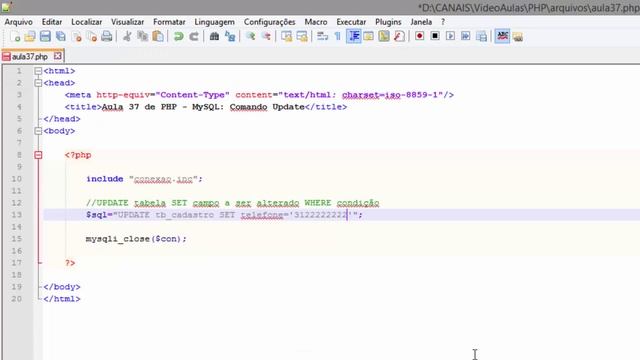This screenshot has width=640, height=360.
Task: Collapse the <body> fold marker on line 6
Action: coord(38,131)
